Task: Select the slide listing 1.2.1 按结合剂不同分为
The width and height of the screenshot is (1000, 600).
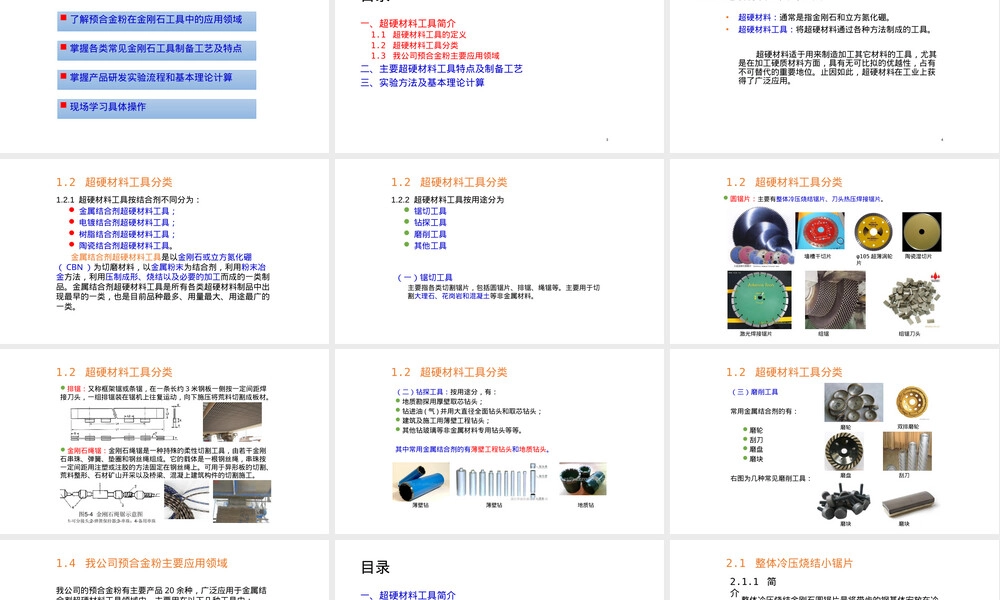Action: click(165, 252)
